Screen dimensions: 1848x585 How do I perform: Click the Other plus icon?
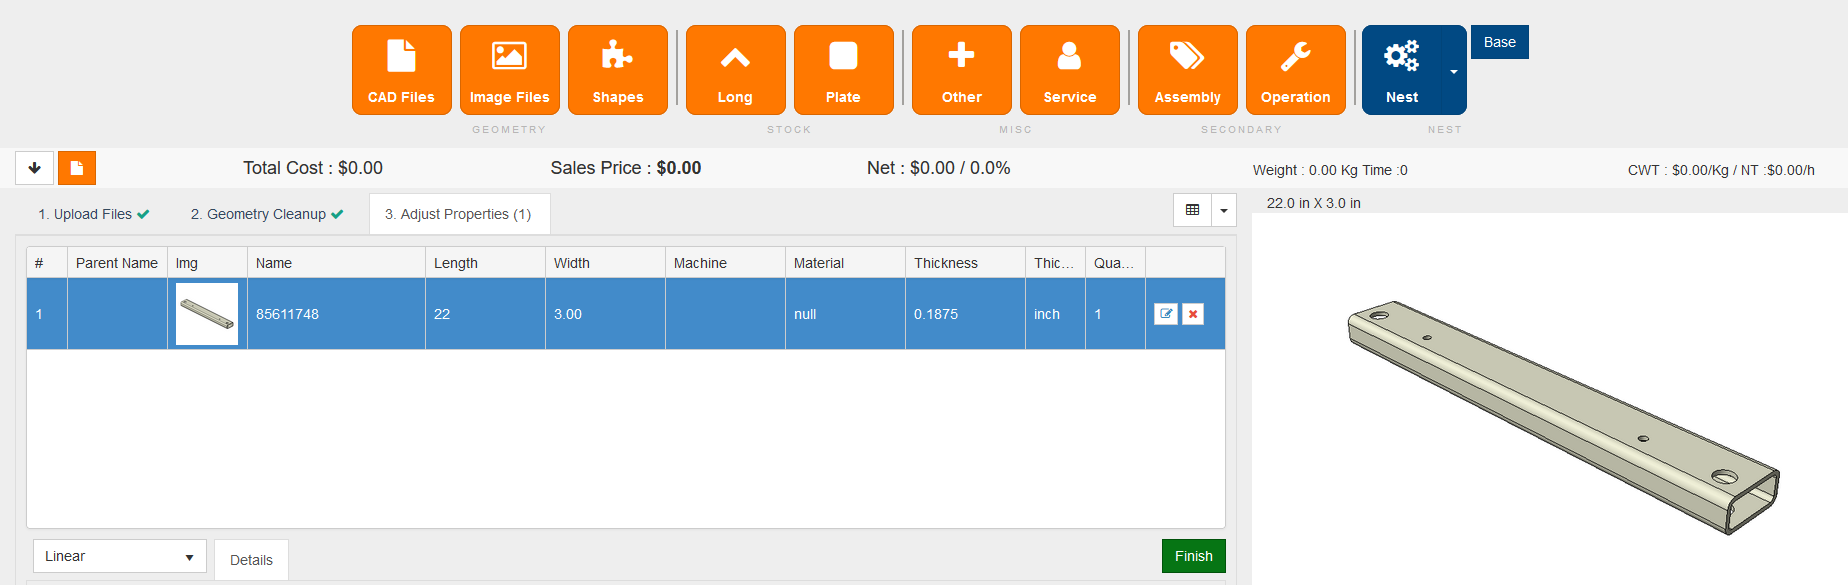tap(961, 70)
